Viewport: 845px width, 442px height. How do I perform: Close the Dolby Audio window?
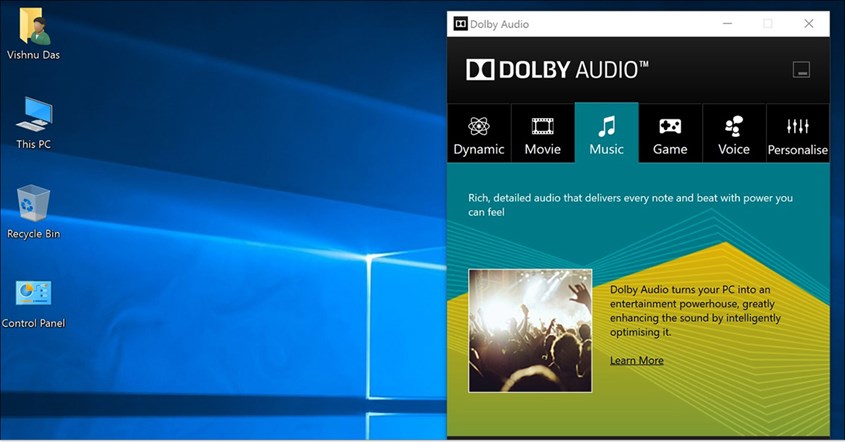808,24
